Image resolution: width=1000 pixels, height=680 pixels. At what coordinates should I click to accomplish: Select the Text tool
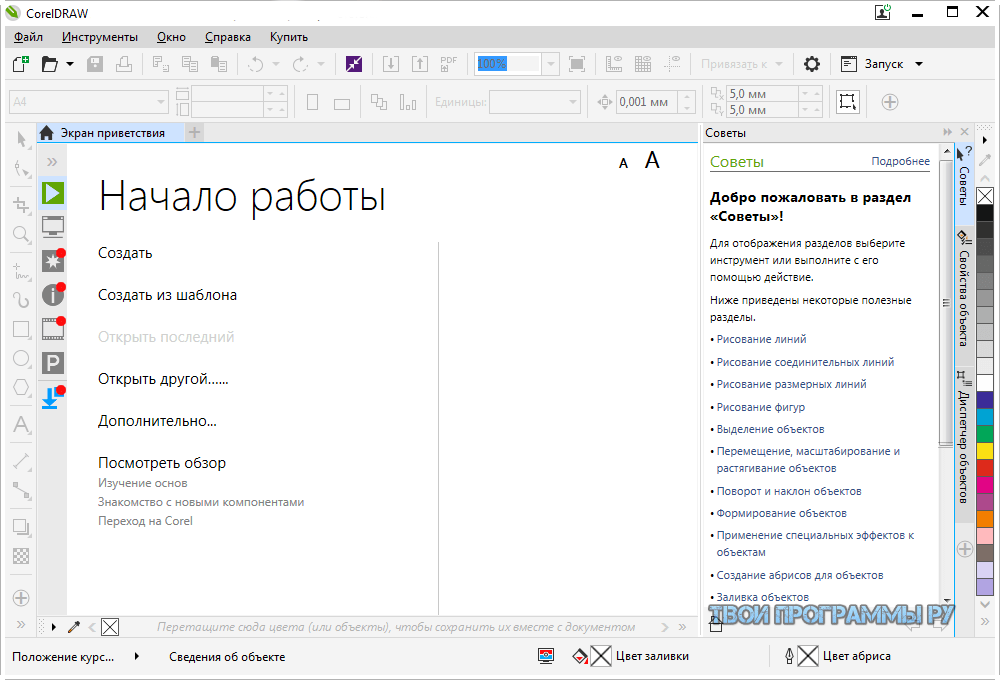pyautogui.click(x=22, y=424)
